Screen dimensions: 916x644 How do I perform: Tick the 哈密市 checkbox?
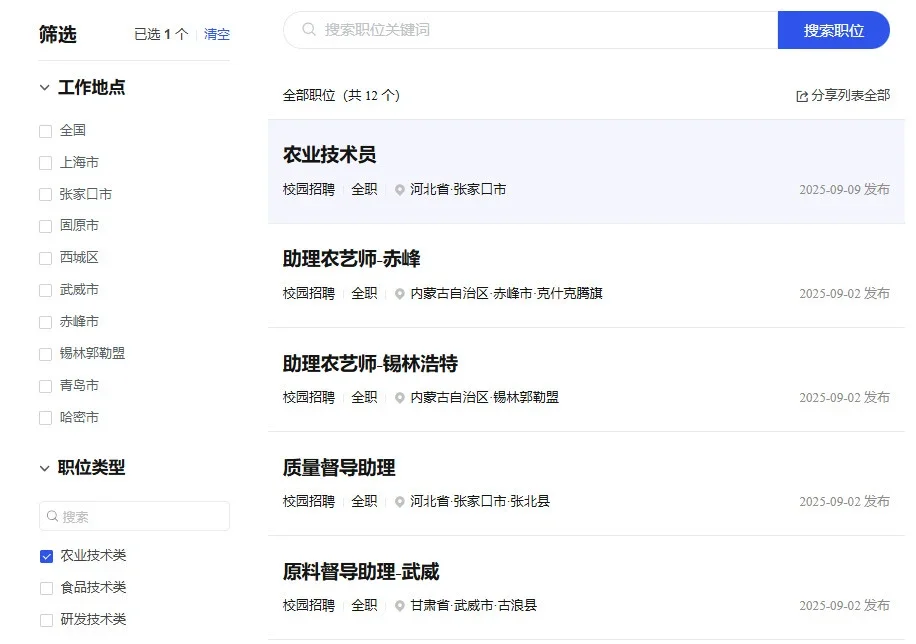pyautogui.click(x=46, y=418)
